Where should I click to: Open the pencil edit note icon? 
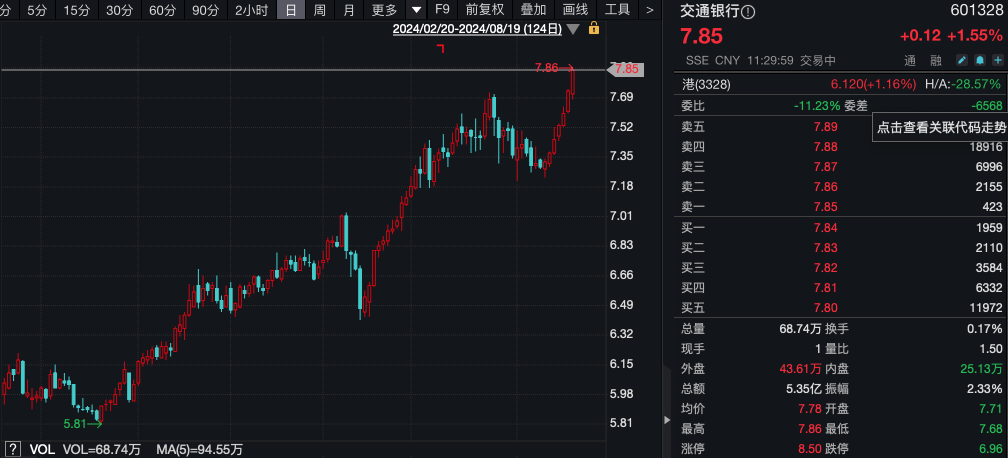(962, 60)
